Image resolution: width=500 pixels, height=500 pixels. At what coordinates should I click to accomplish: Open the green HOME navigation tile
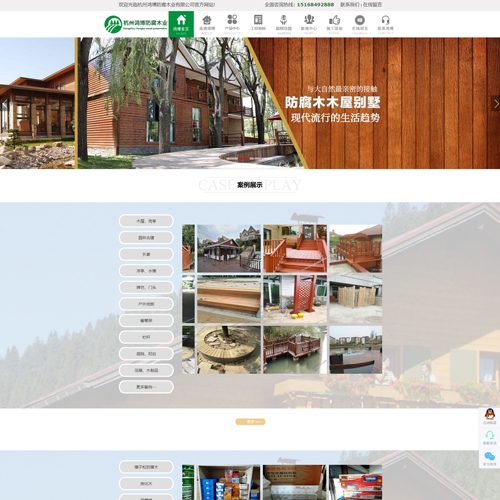click(x=181, y=24)
